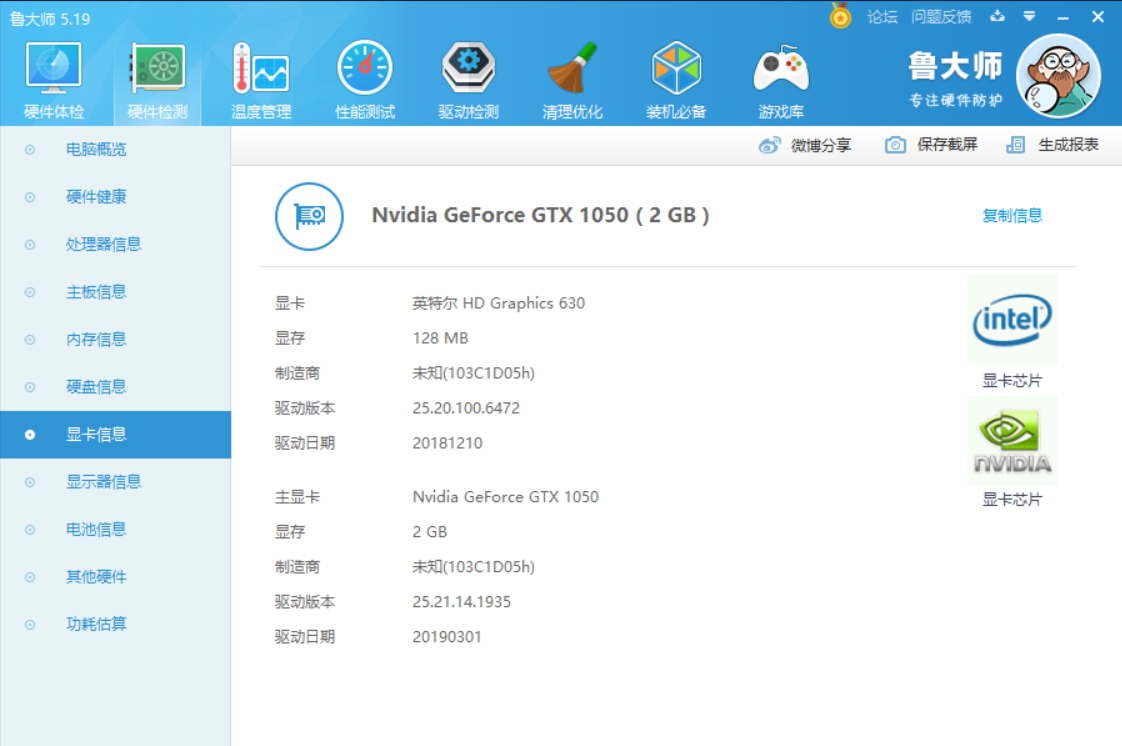Click the NVIDIA chip logo

tap(1012, 441)
